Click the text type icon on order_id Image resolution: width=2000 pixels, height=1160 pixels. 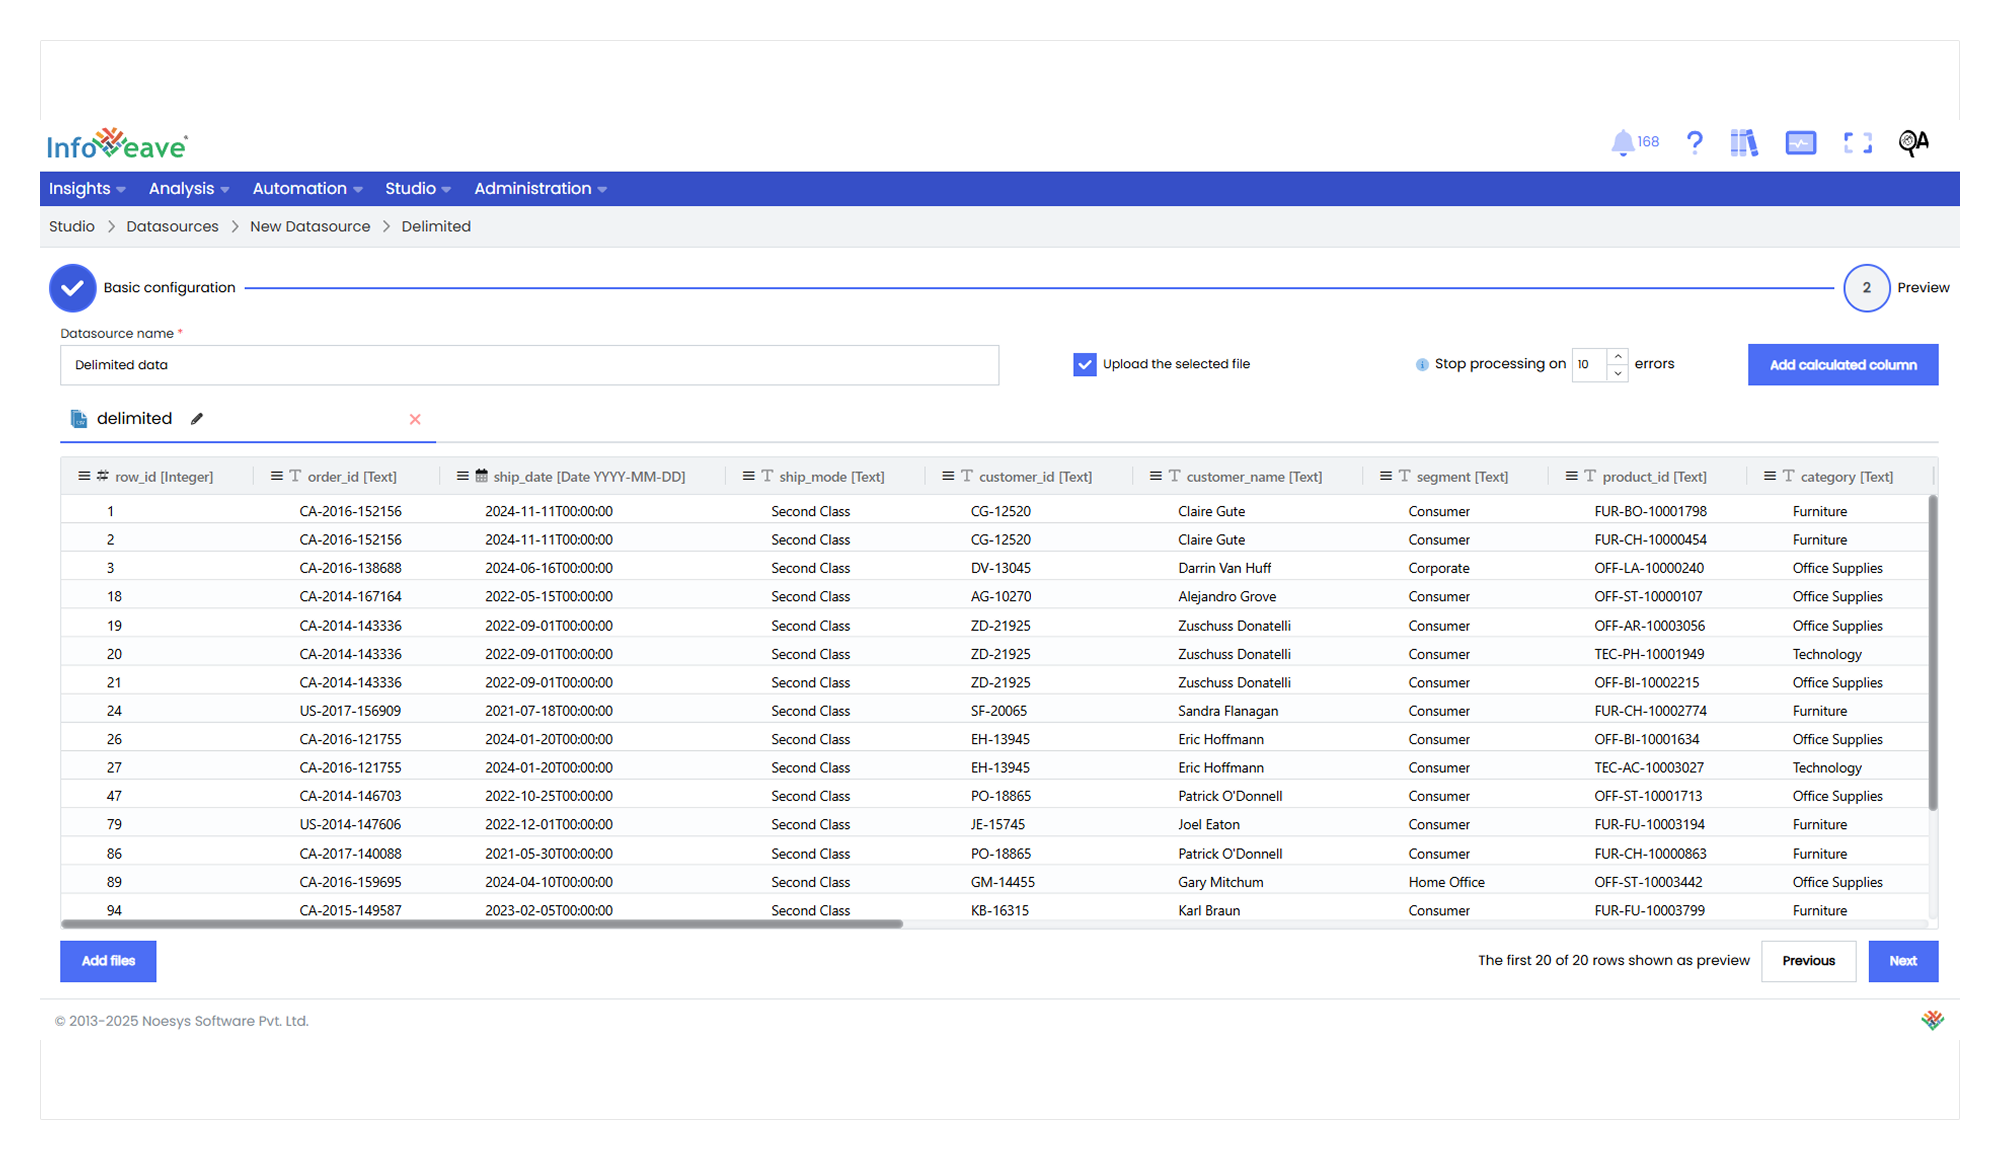coord(295,476)
